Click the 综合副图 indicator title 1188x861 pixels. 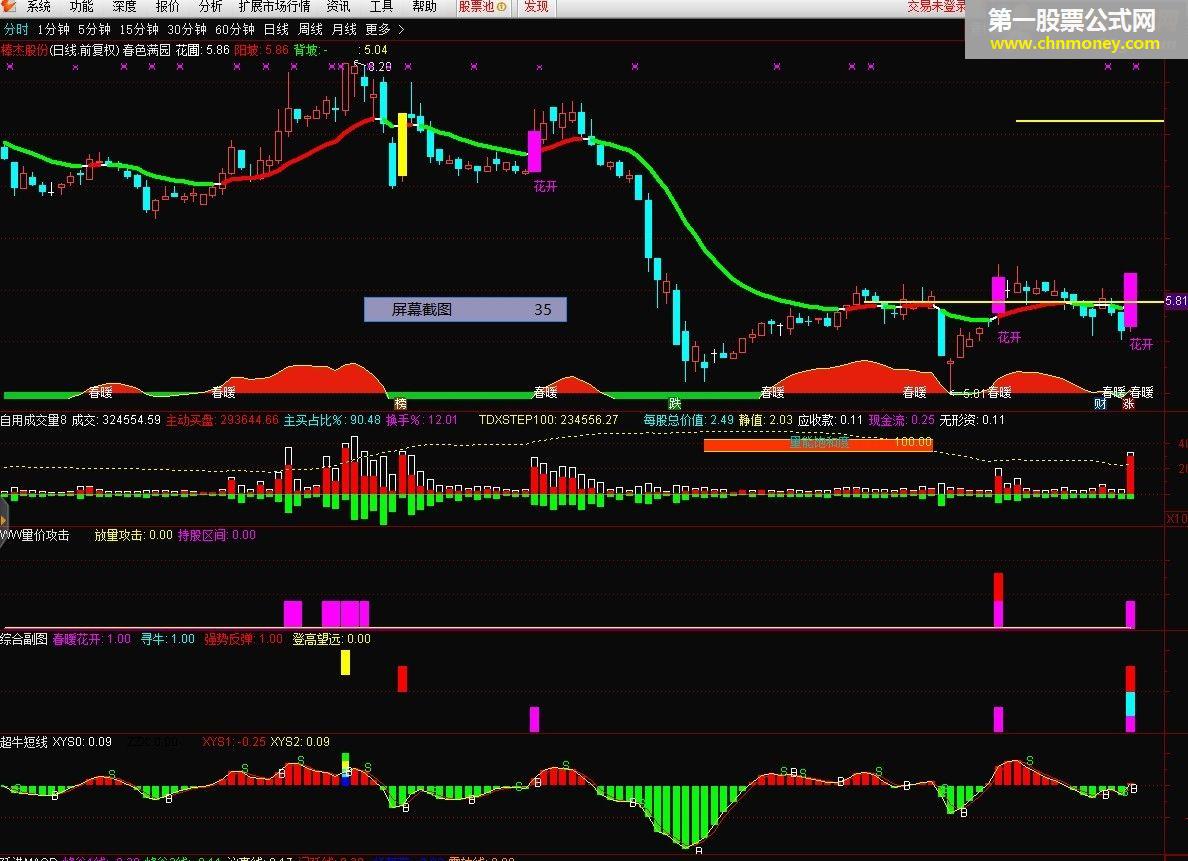[x=24, y=639]
